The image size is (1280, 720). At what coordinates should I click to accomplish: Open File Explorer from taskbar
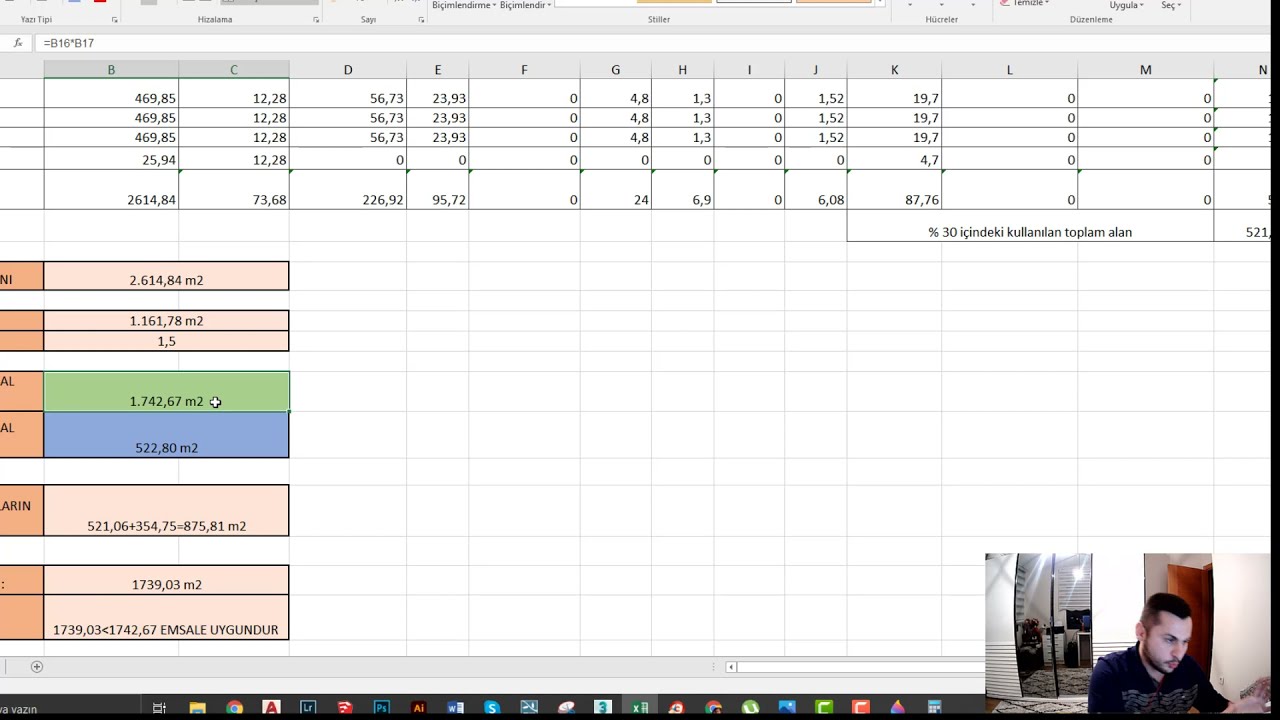click(197, 708)
